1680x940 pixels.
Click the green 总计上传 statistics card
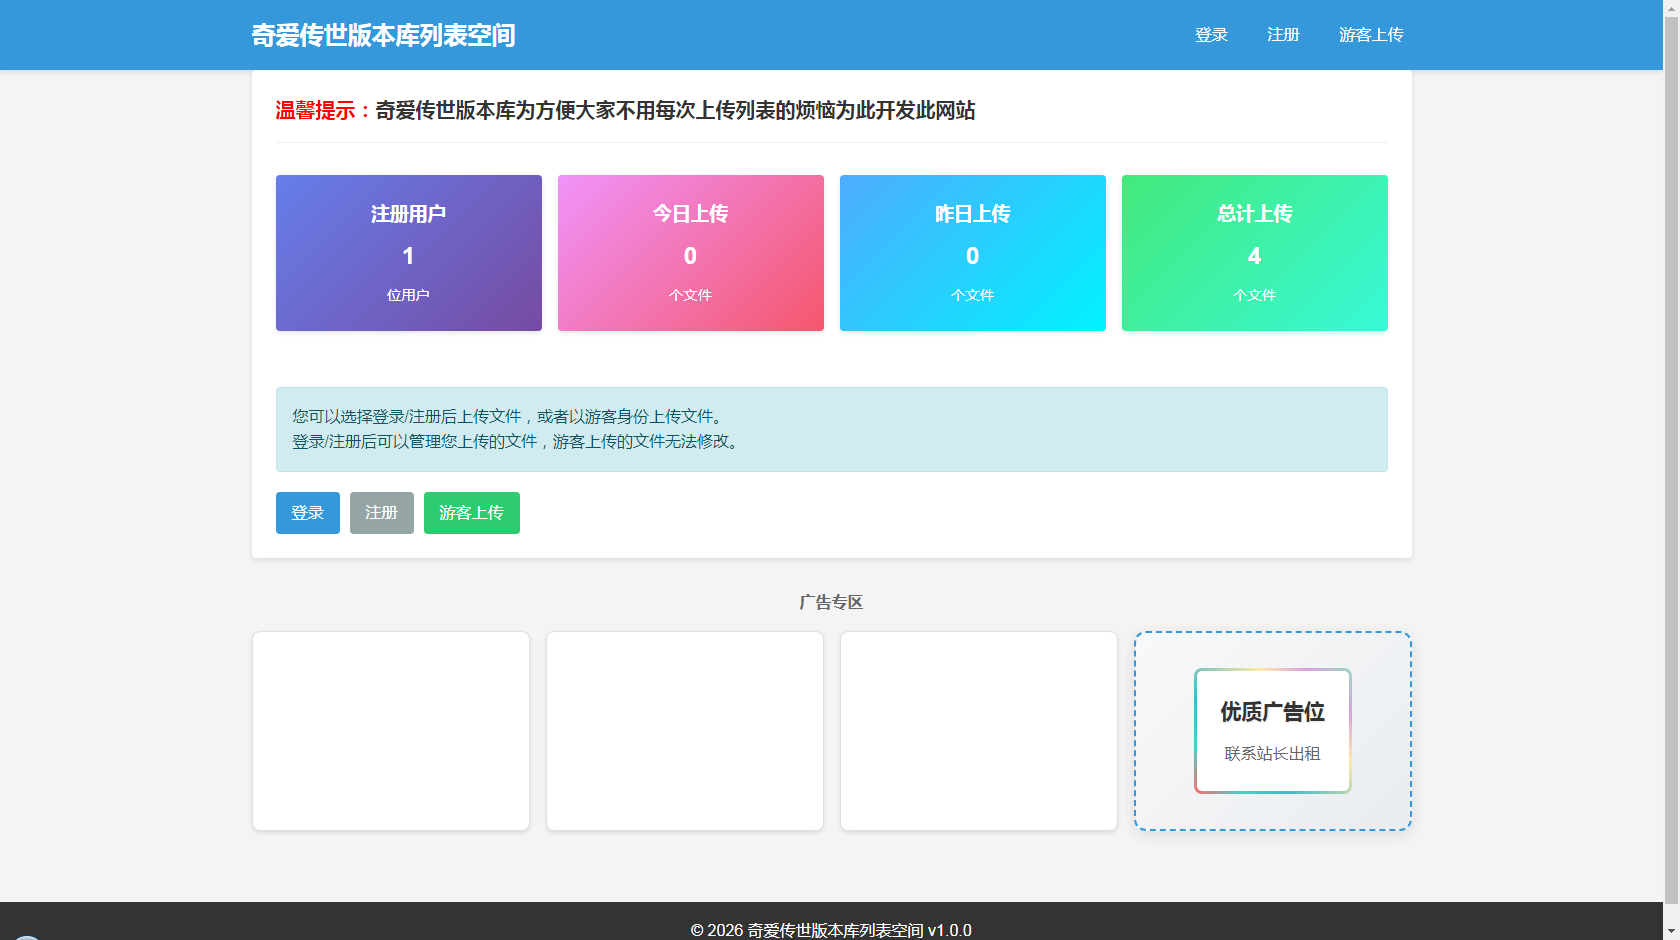1254,253
